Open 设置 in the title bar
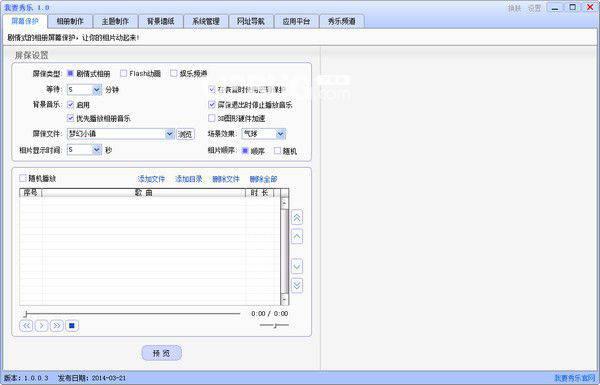 (x=535, y=8)
